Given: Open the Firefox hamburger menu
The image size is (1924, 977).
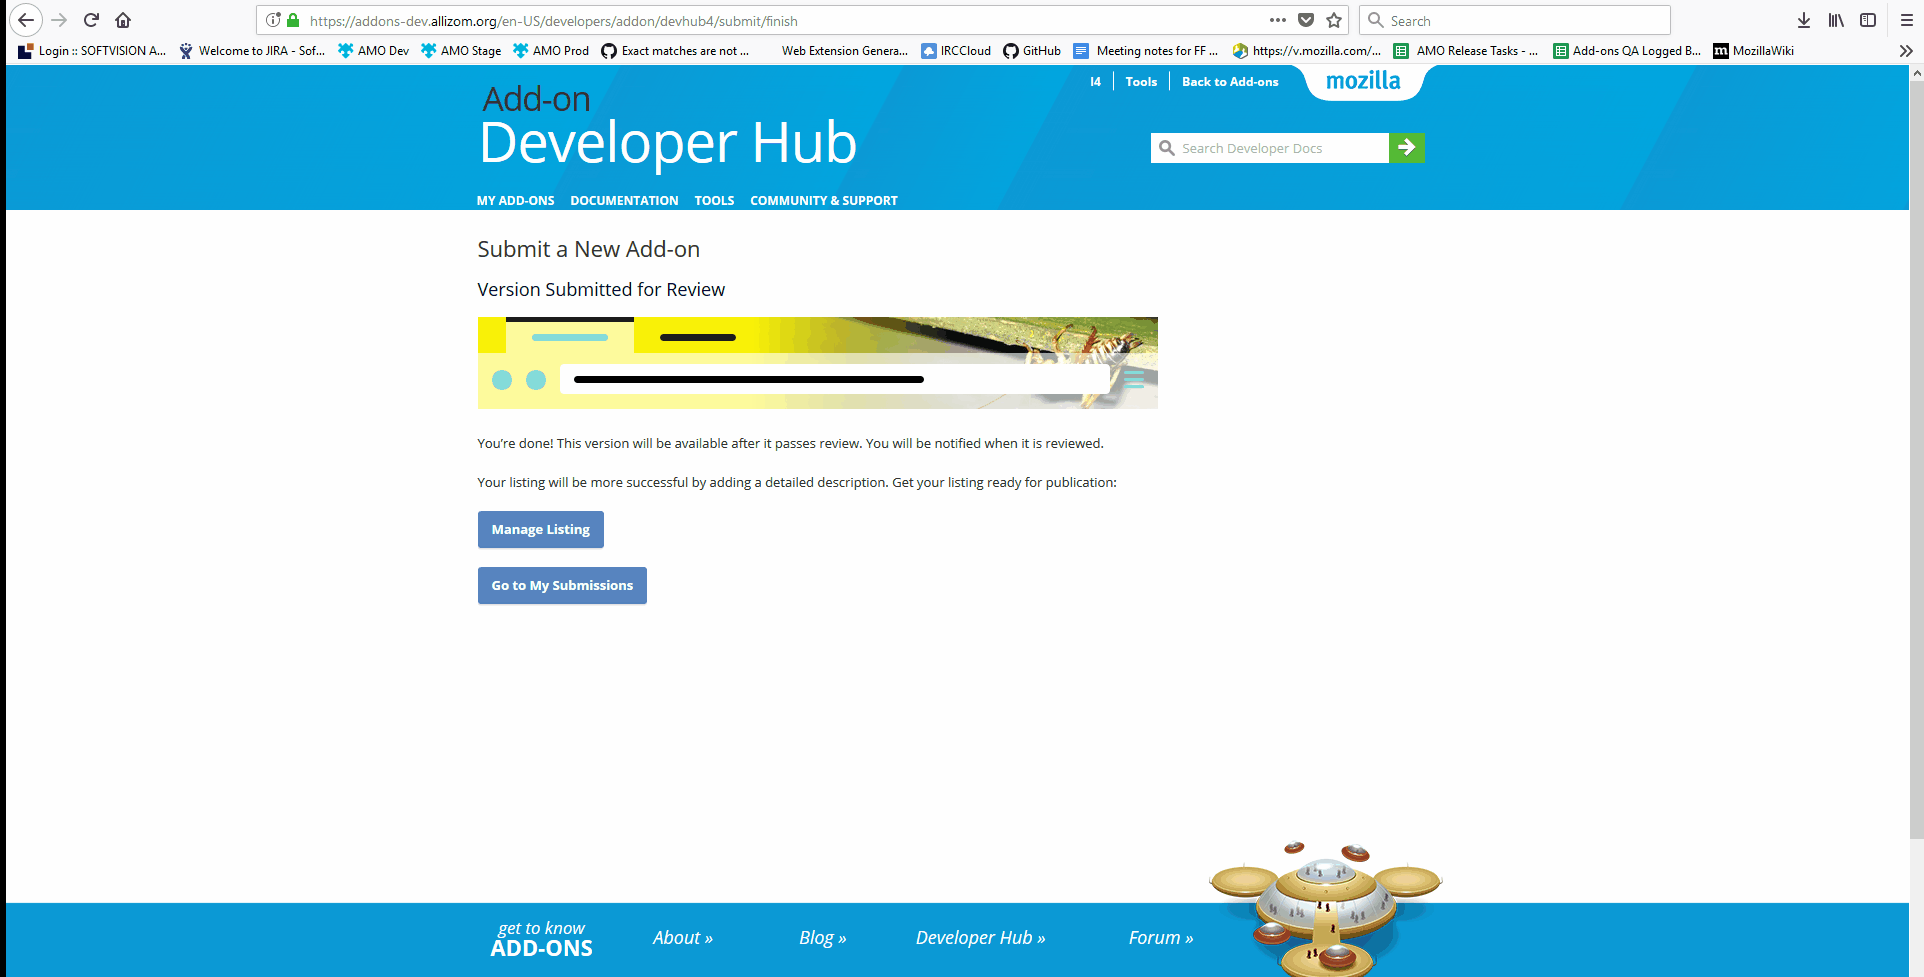Looking at the screenshot, I should (x=1906, y=20).
